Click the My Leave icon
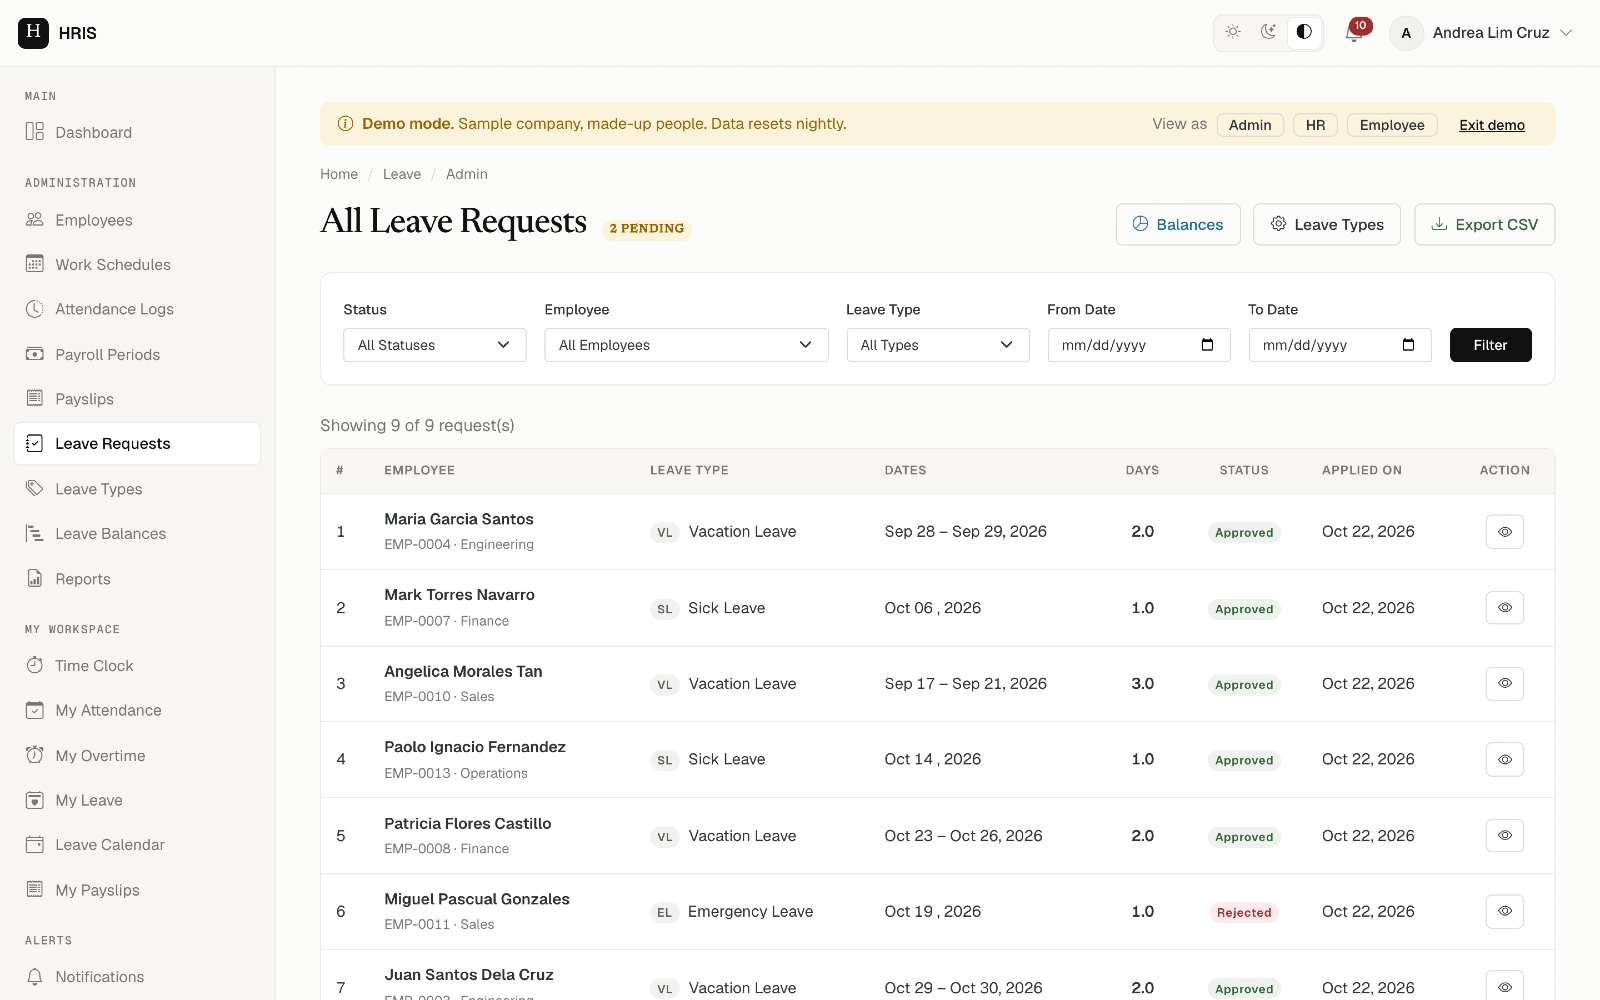This screenshot has width=1600, height=1000. tap(35, 800)
